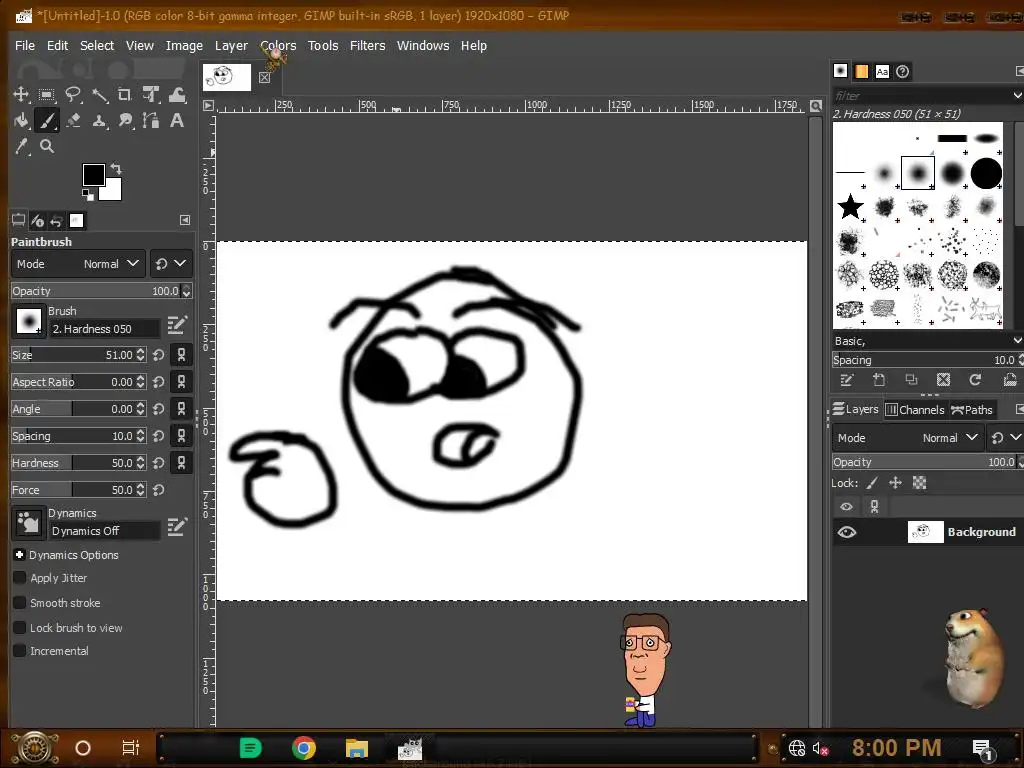Select the Fuzzy Select magic wand tool
This screenshot has width=1024, height=768.
pos(99,95)
